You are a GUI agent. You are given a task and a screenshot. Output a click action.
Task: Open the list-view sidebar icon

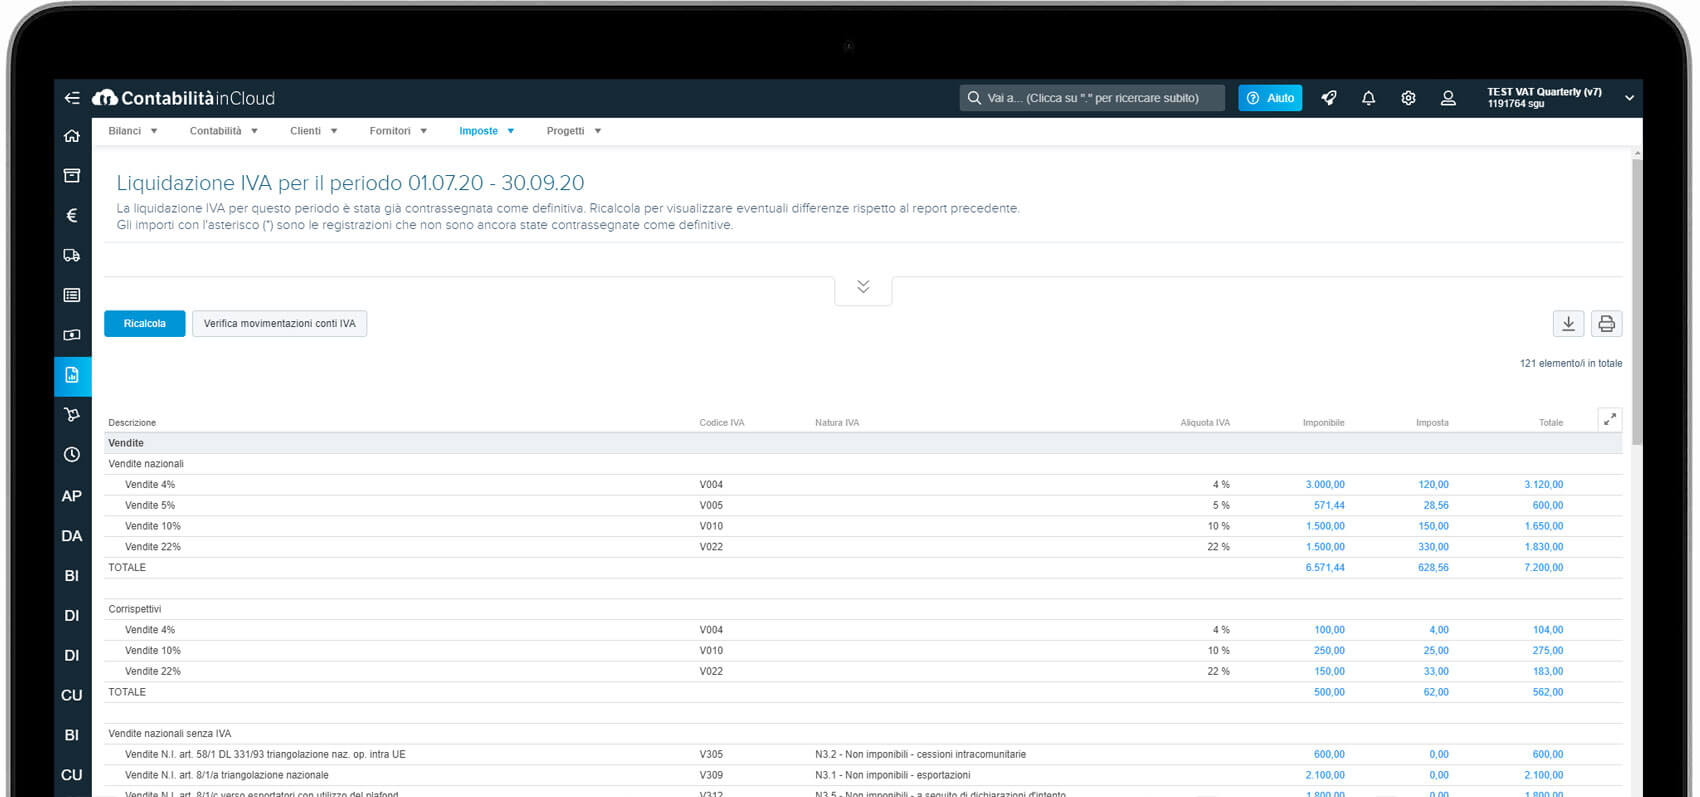pyautogui.click(x=72, y=296)
